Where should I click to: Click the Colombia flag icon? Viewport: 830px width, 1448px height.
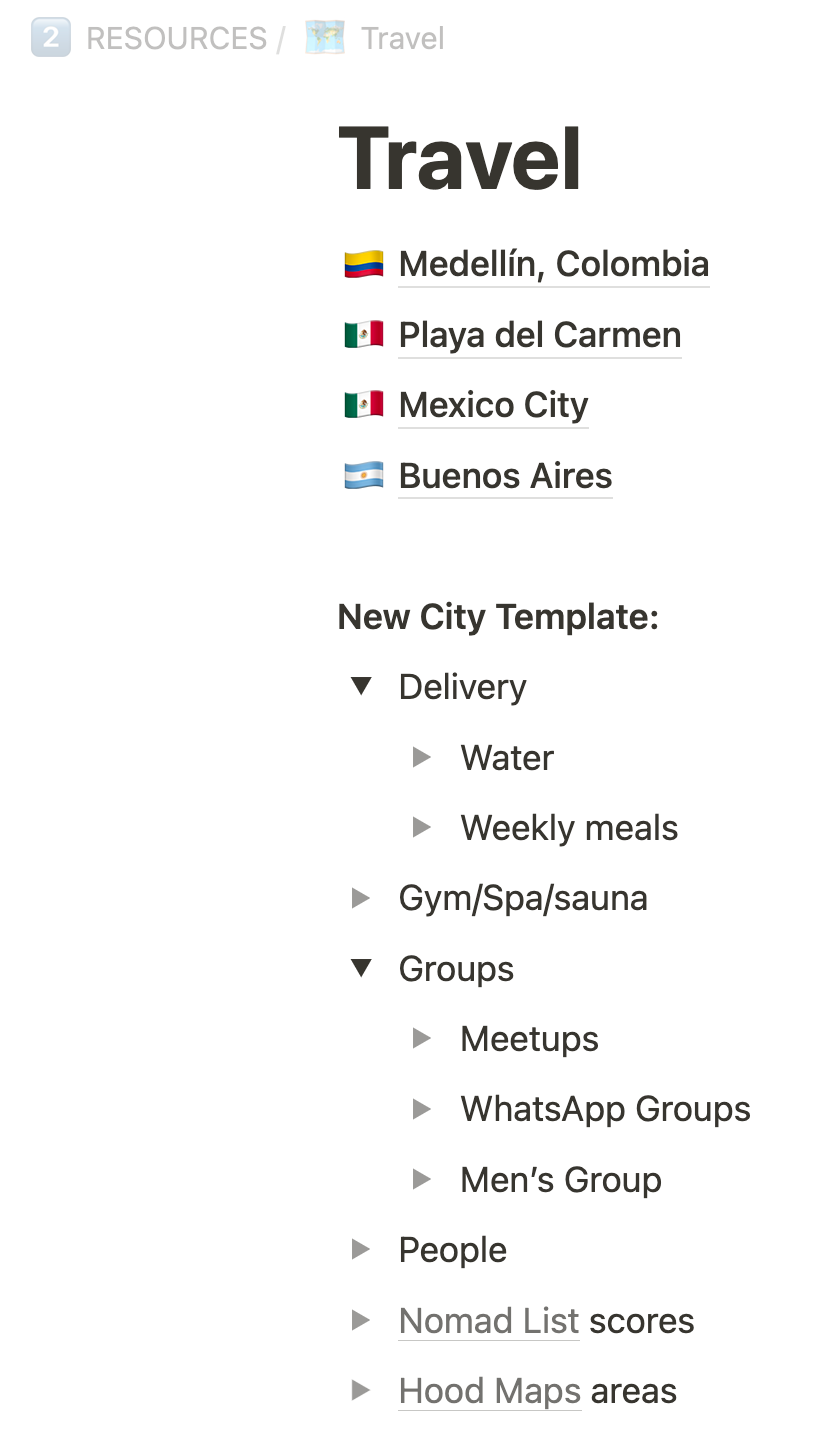(x=364, y=265)
